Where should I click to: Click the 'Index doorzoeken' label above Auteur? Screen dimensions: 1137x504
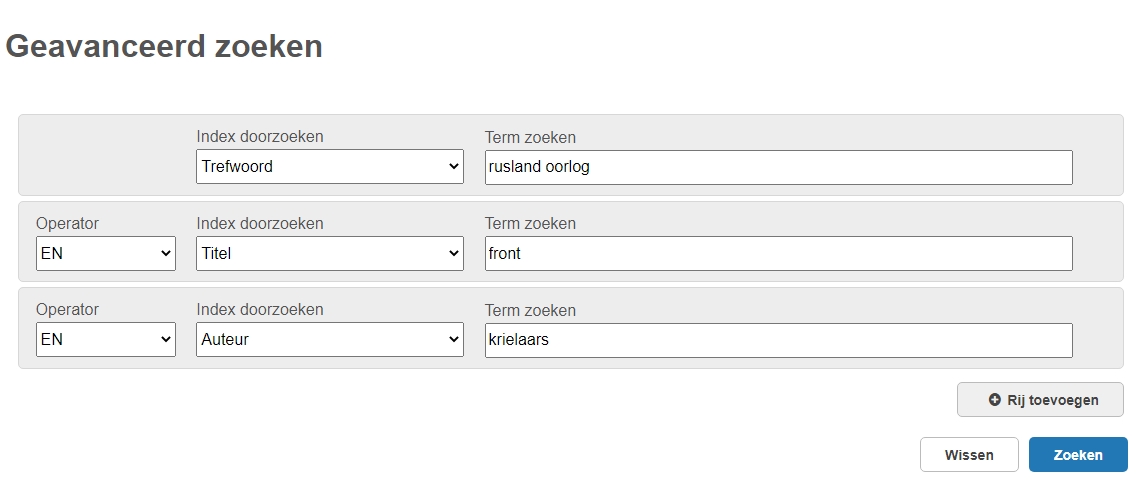click(260, 310)
